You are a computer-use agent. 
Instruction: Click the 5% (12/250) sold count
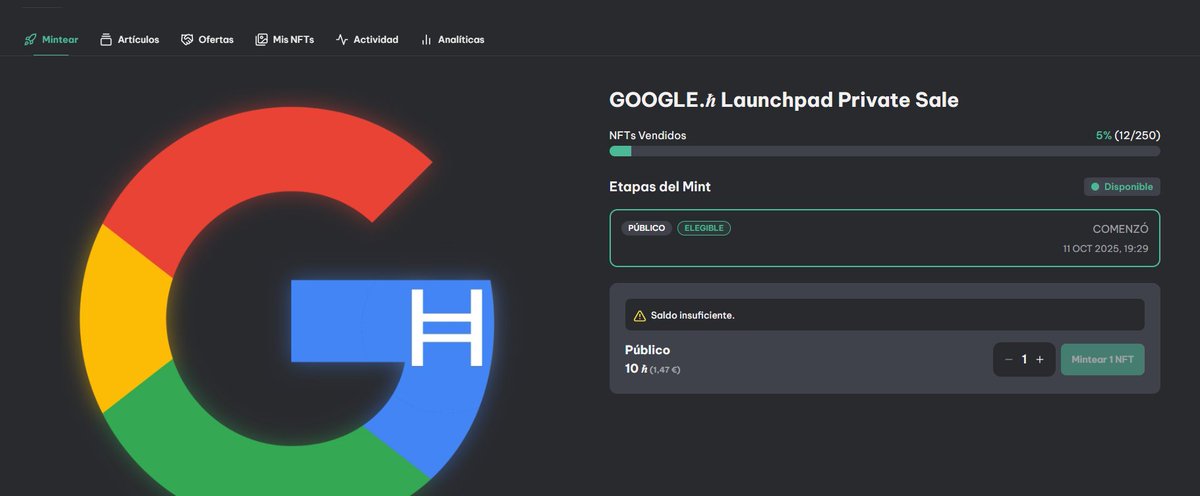tap(1128, 135)
